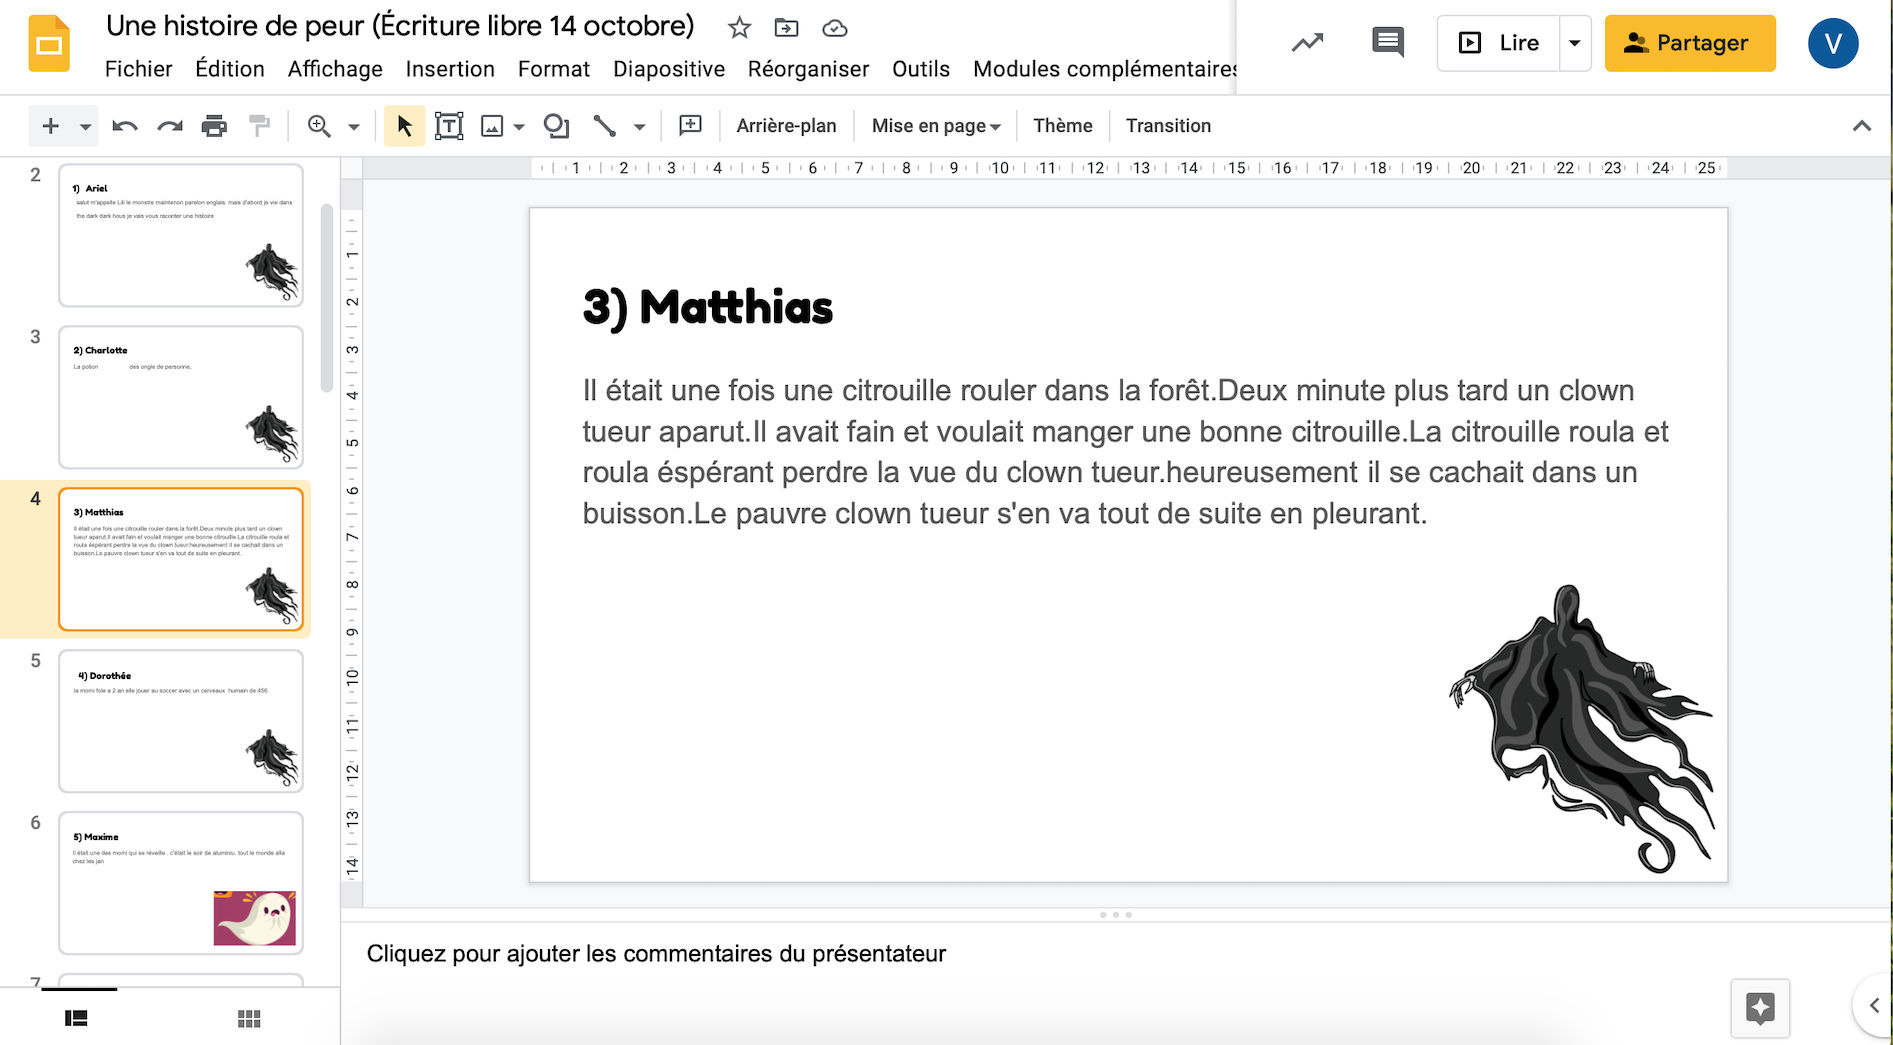Click the Partager share button
1893x1045 pixels.
point(1690,43)
